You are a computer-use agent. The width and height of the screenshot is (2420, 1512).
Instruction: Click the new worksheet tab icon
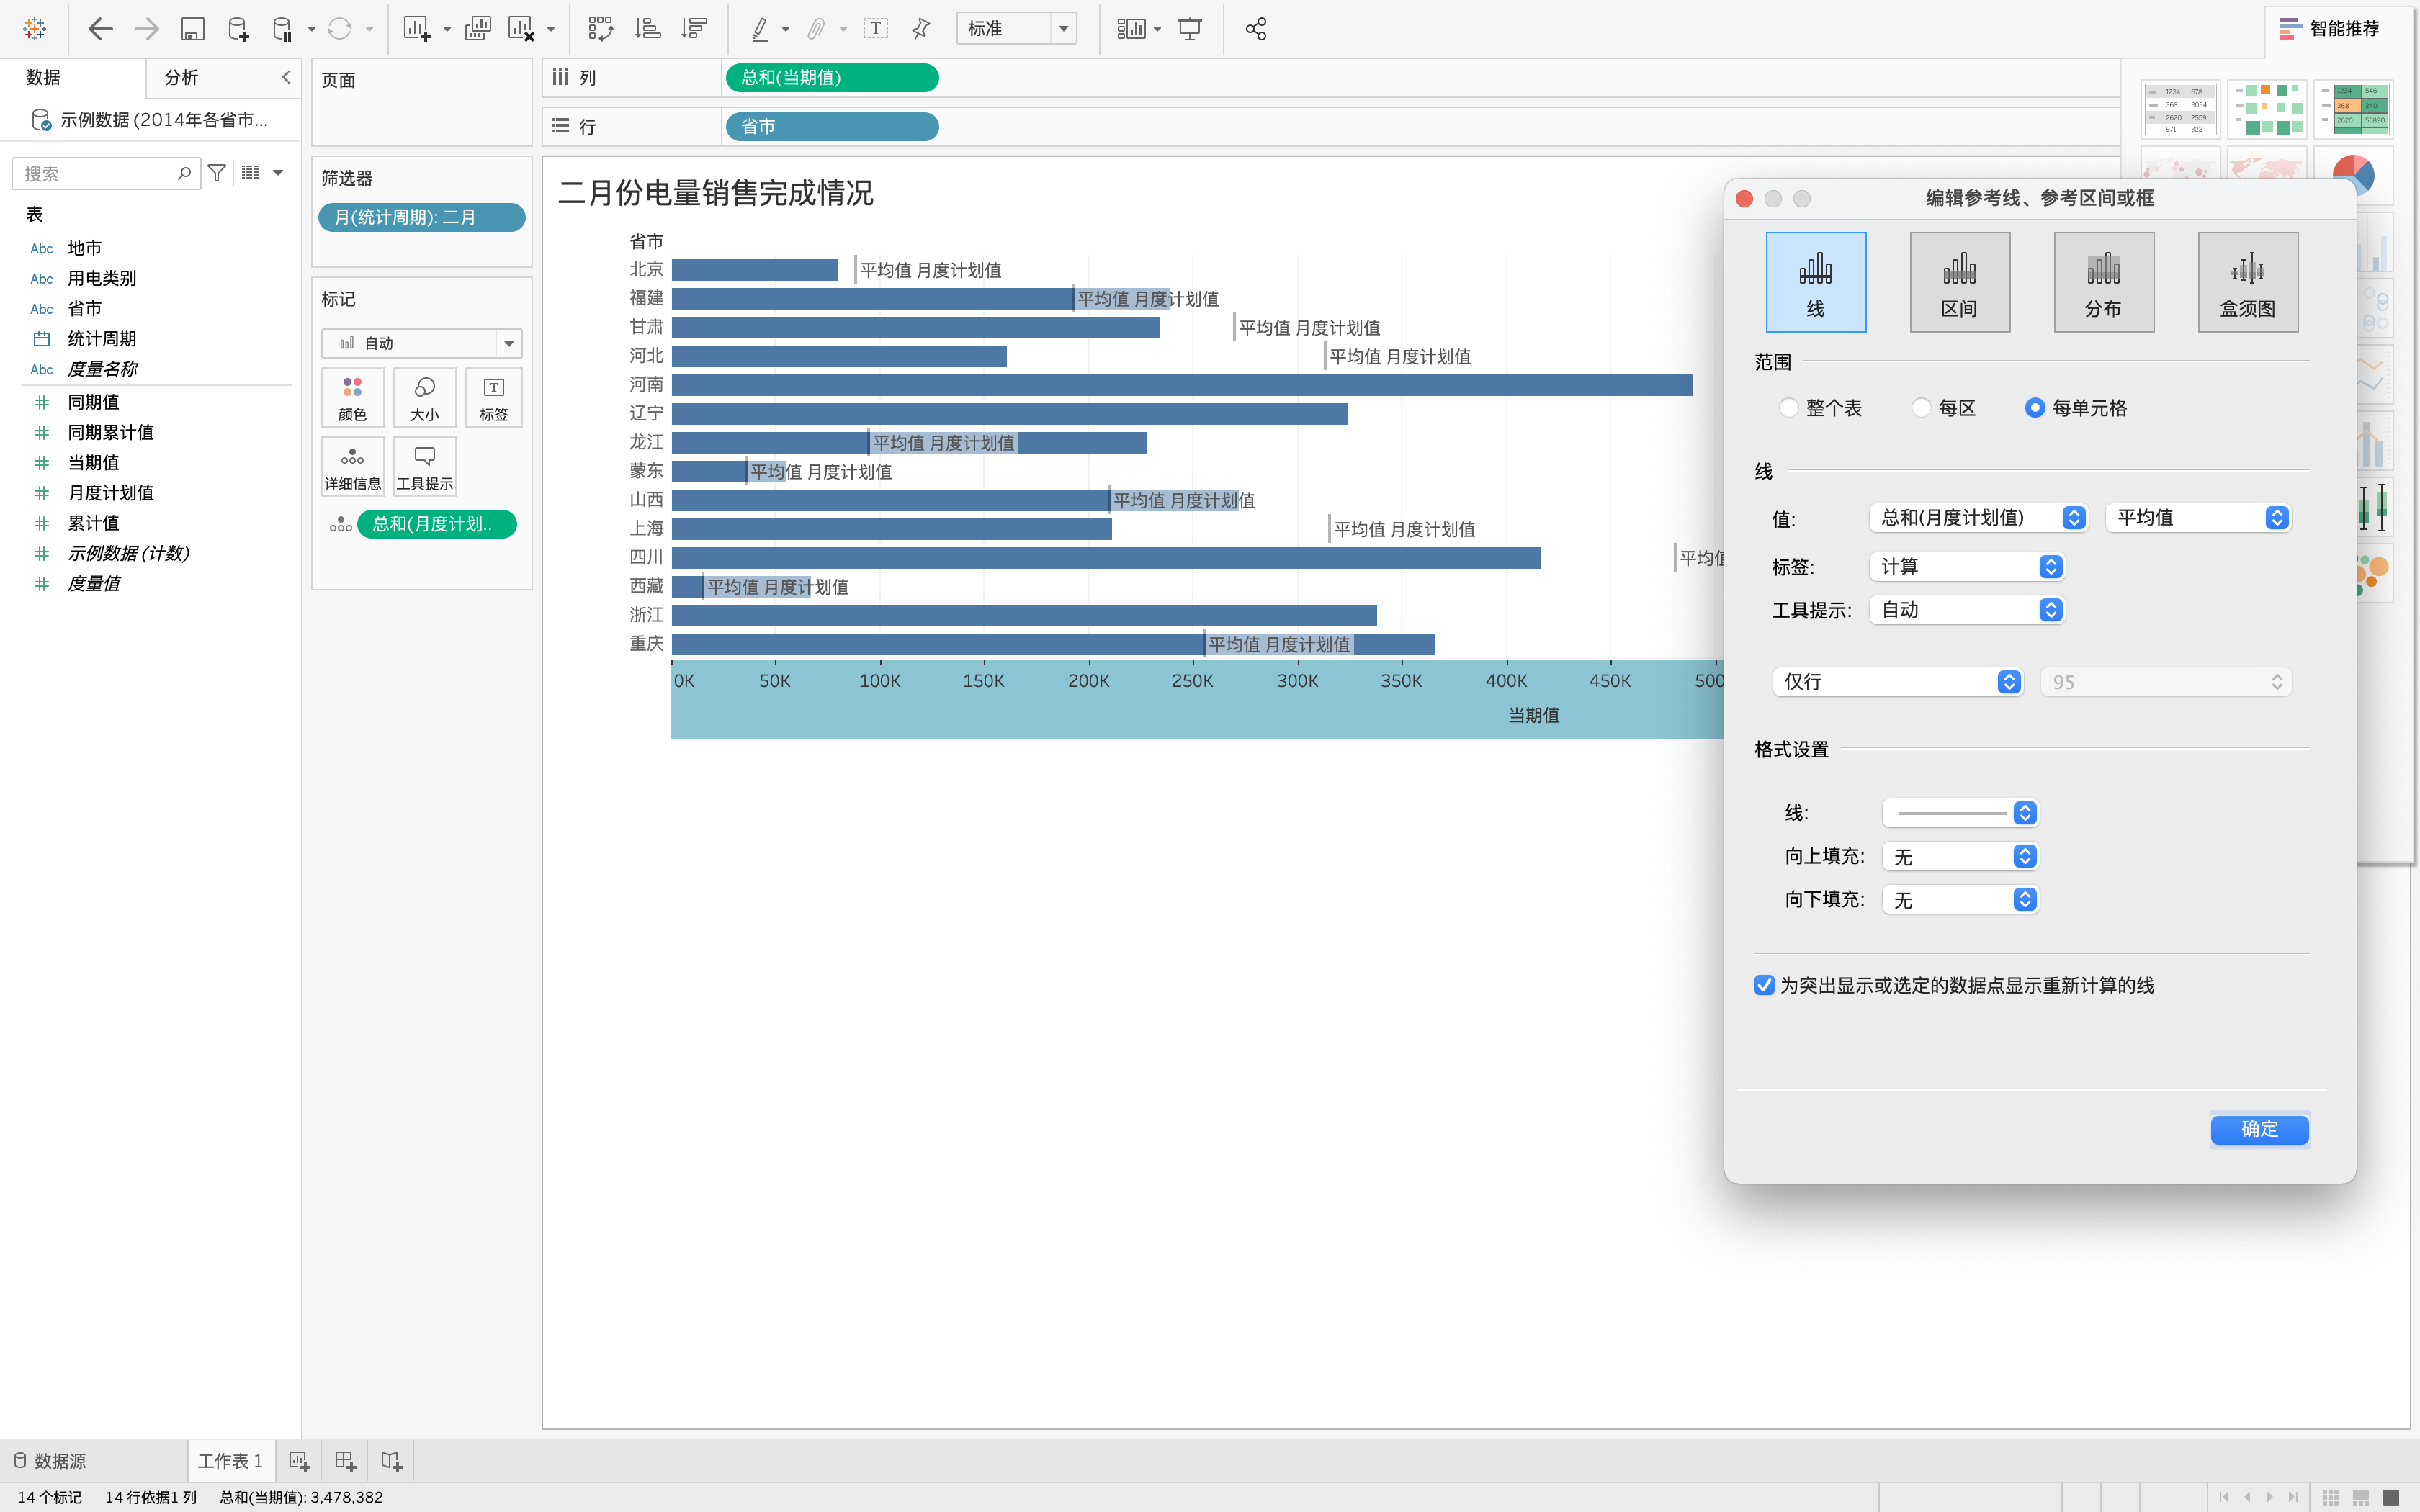(x=299, y=1461)
